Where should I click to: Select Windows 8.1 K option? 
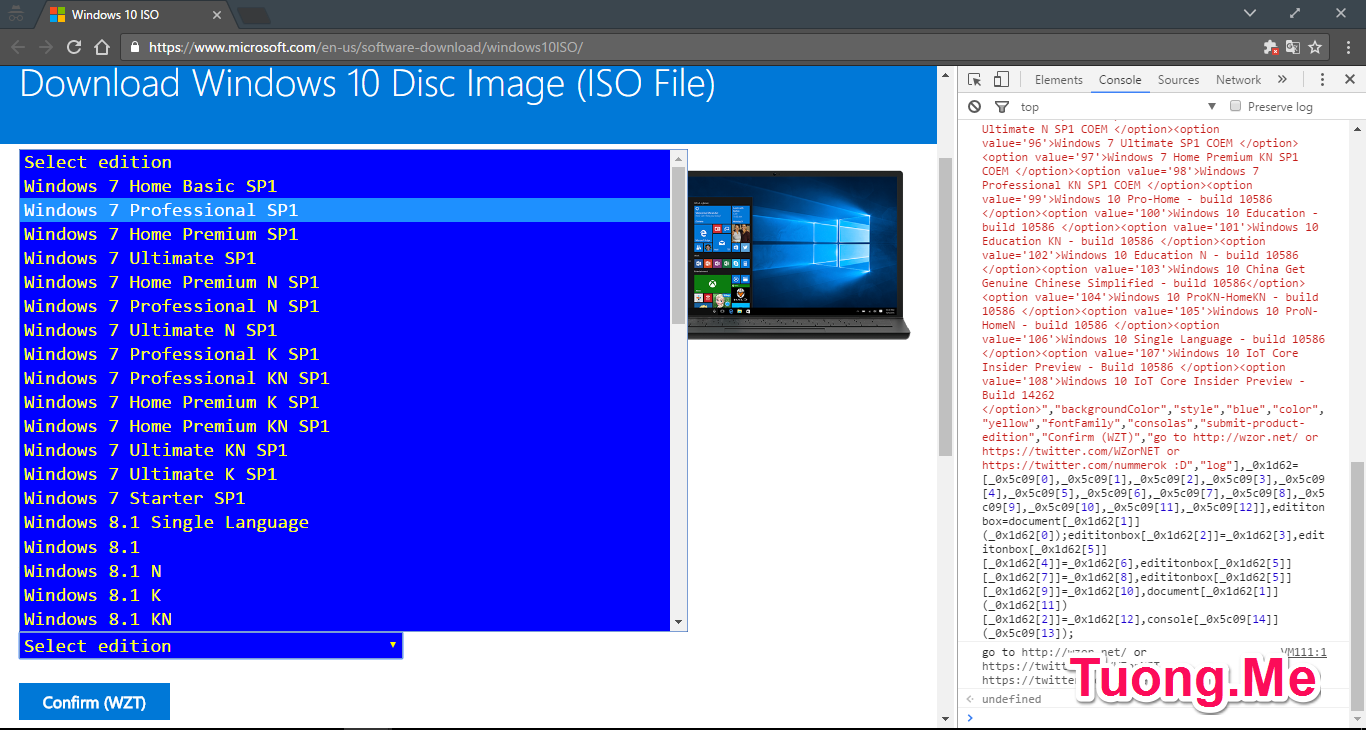click(x=345, y=595)
